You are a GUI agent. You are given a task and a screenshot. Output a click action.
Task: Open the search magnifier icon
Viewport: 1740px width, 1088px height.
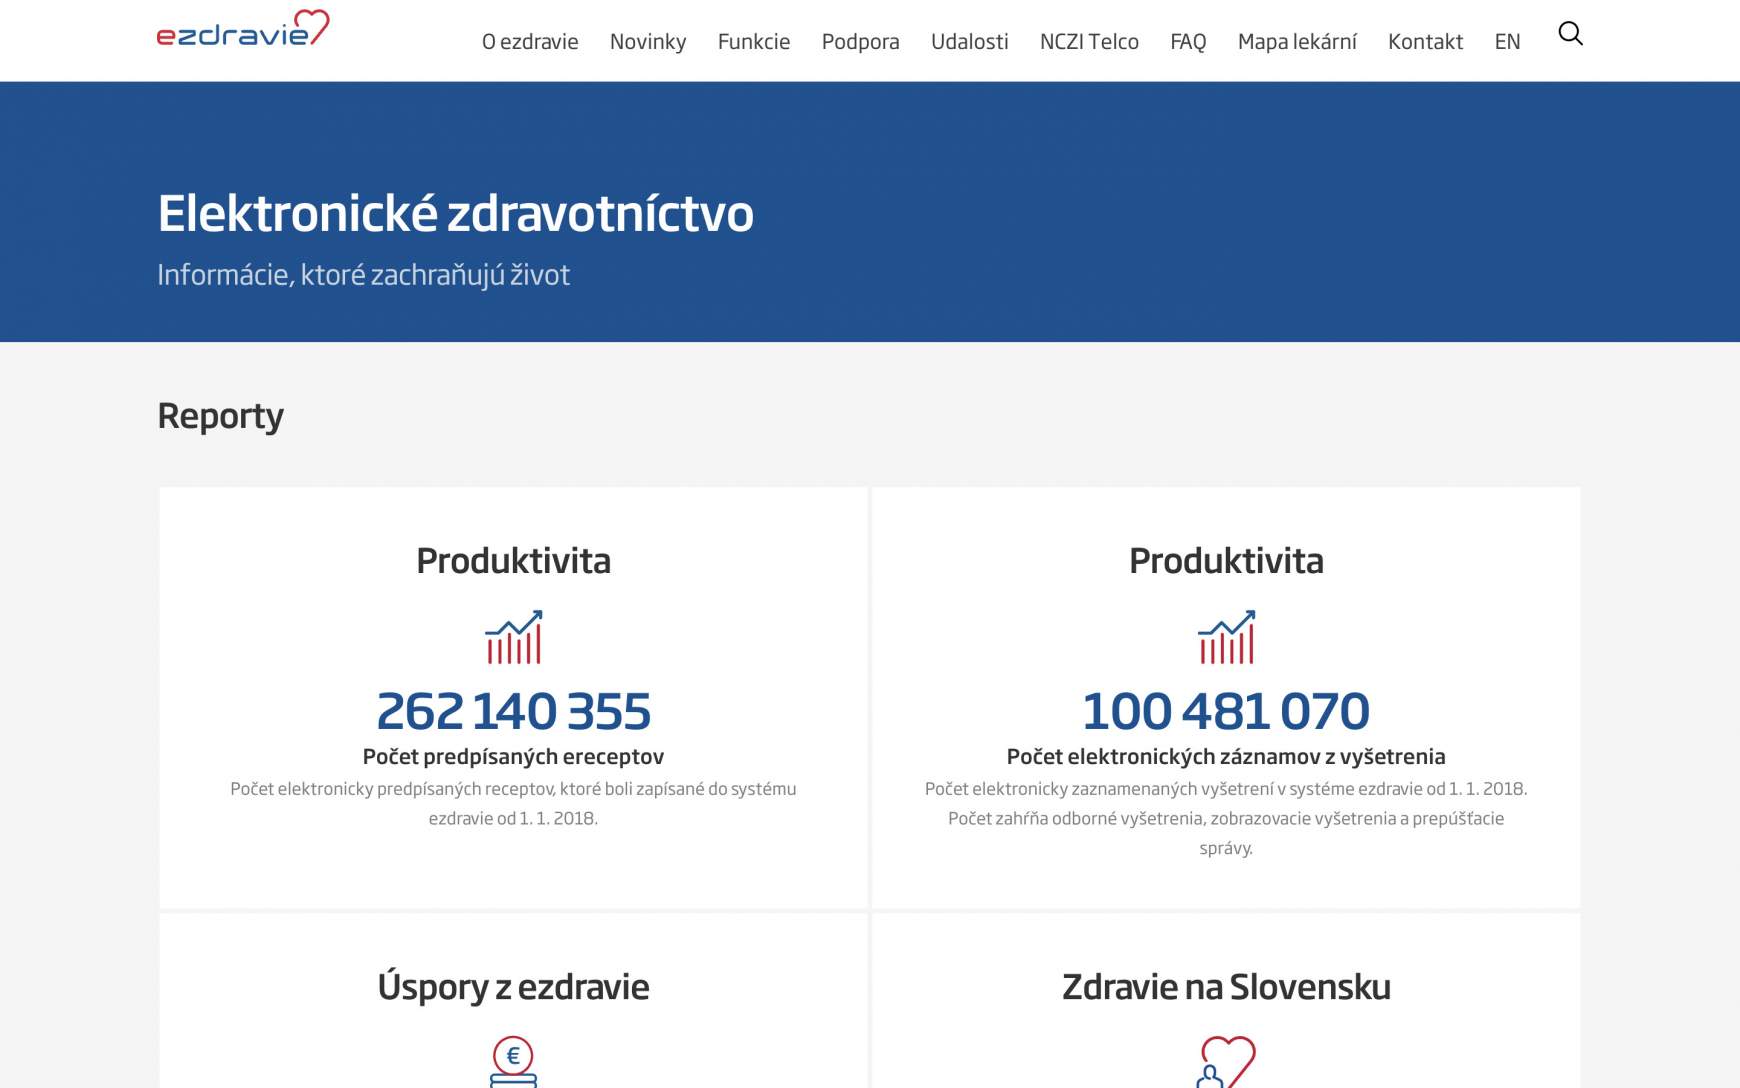(1570, 34)
